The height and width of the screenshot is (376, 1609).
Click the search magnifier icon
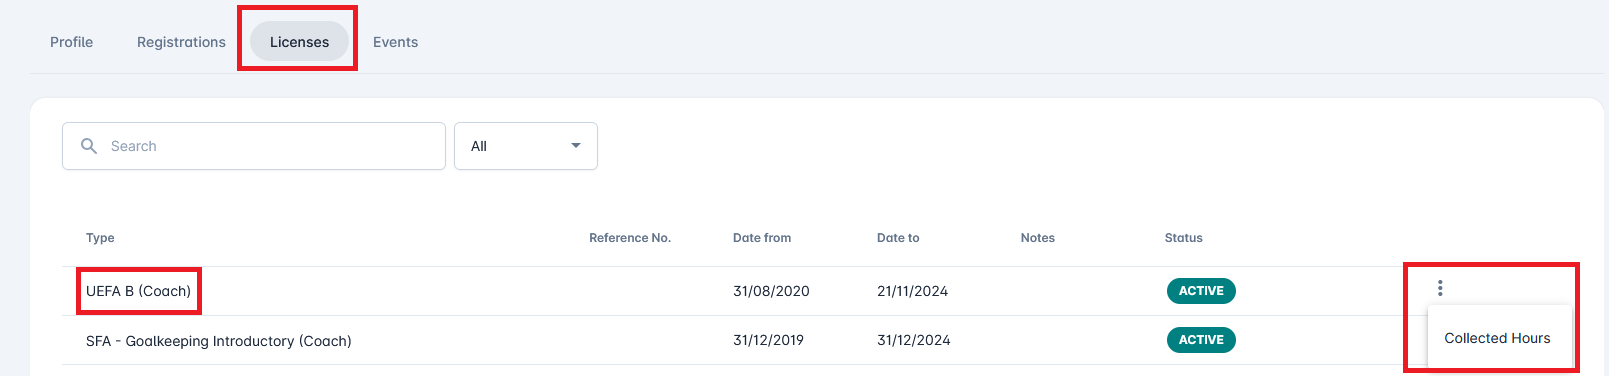(89, 146)
